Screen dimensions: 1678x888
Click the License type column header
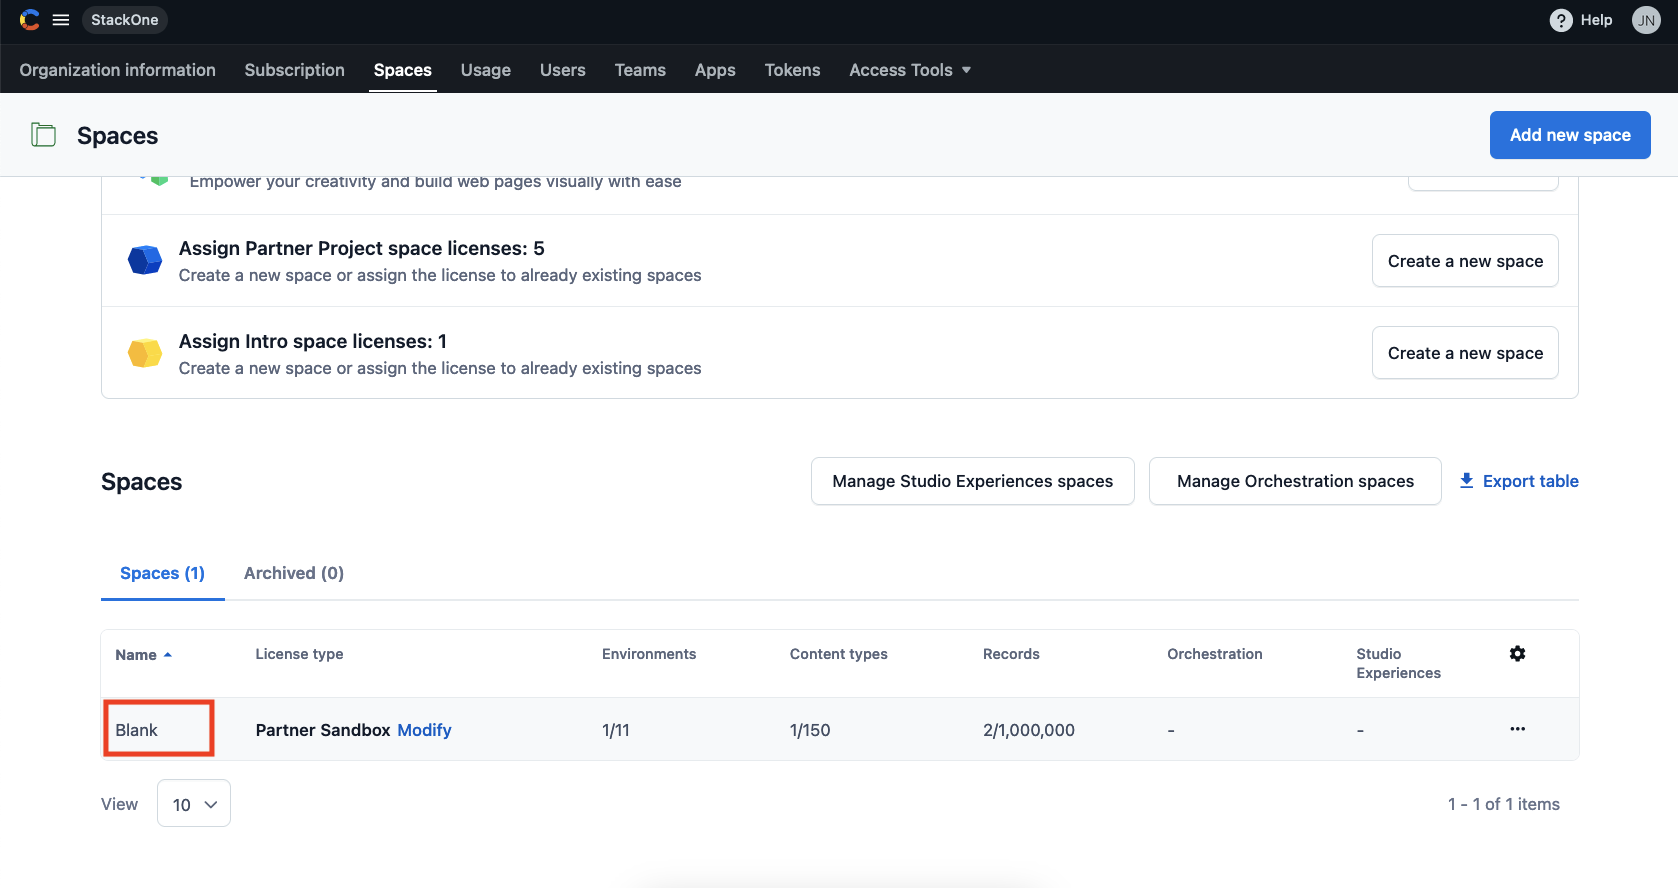[x=299, y=654]
